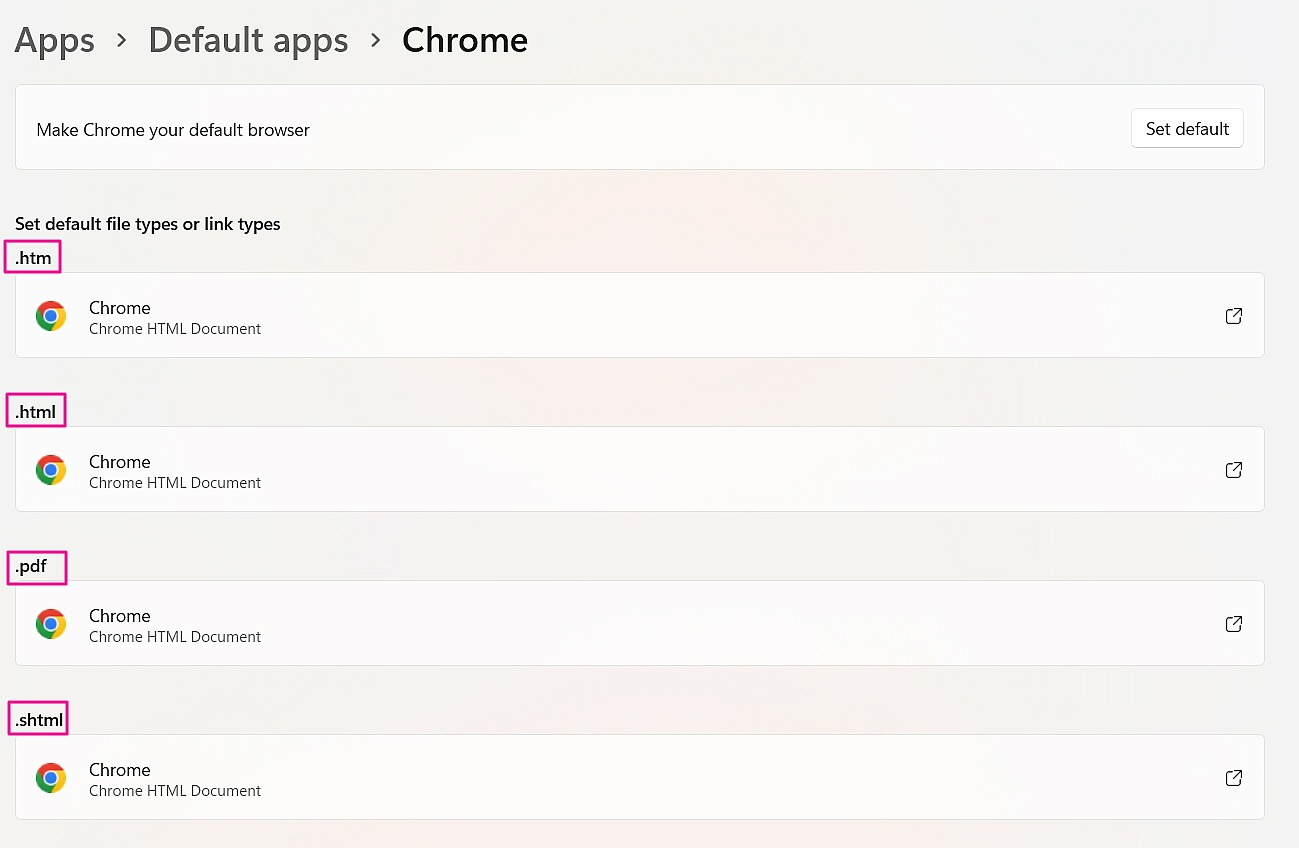Click Chrome logo in .pdf row
Image resolution: width=1299 pixels, height=848 pixels.
[51, 624]
